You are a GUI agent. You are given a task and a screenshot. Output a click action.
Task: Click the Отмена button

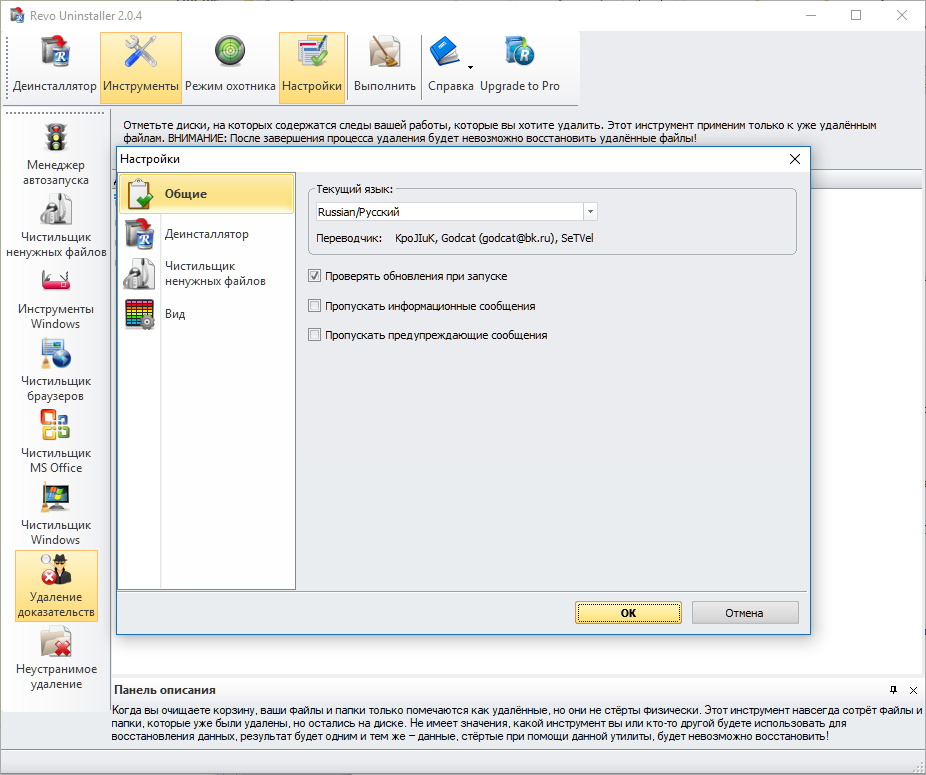pos(744,613)
